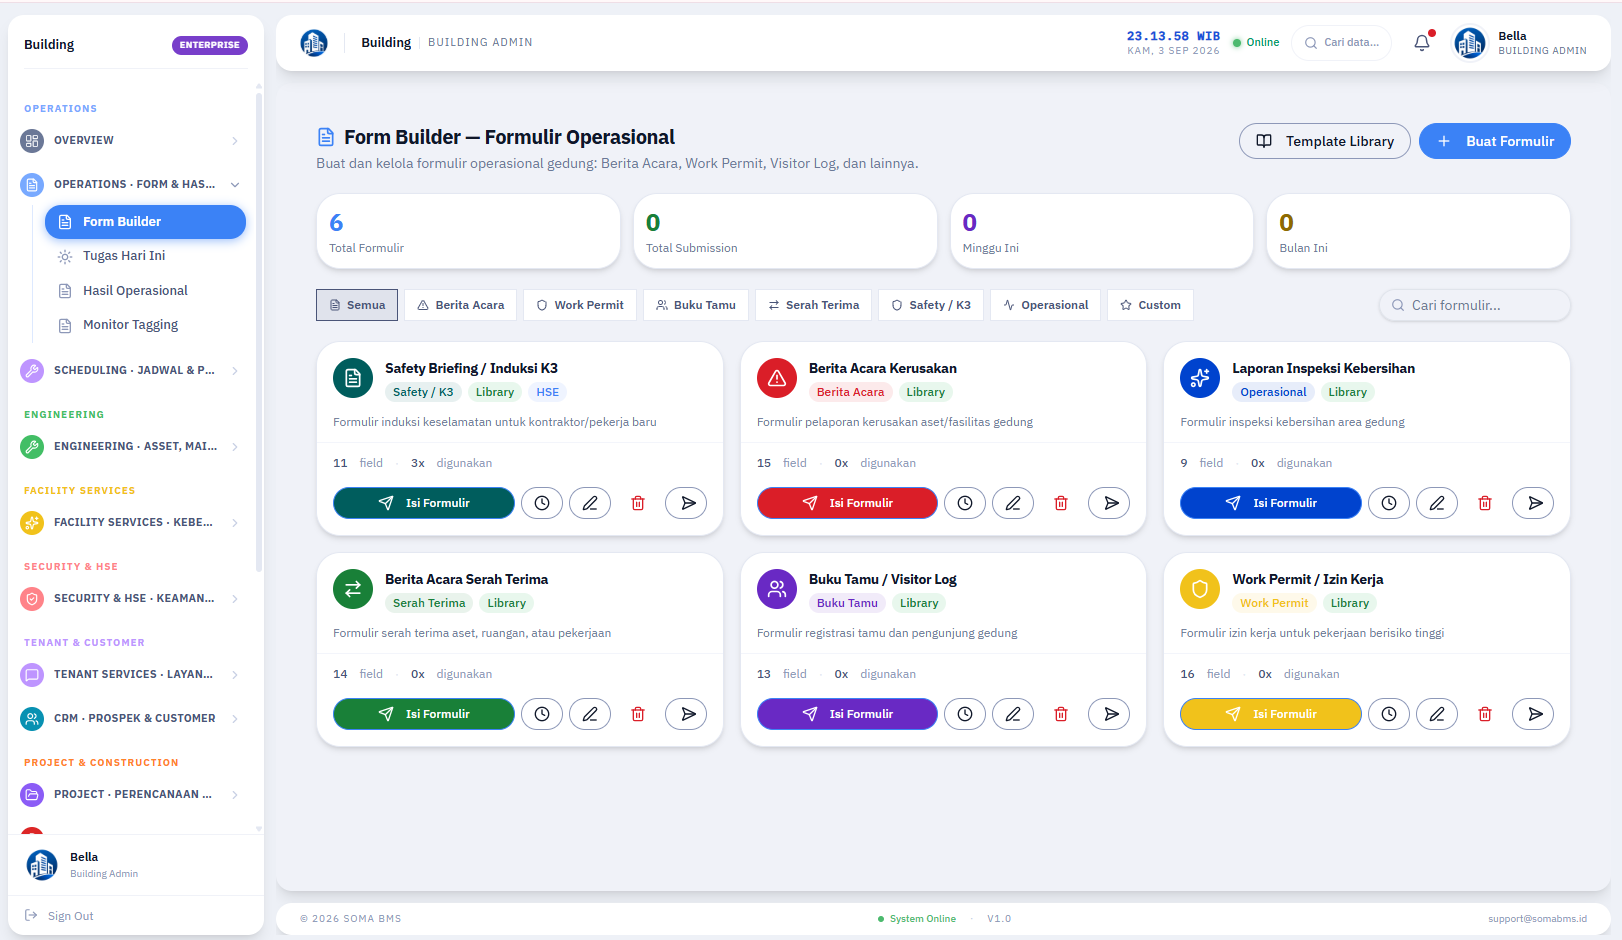Select the Work Permit filter tab
This screenshot has height=940, width=1622.
(x=580, y=305)
